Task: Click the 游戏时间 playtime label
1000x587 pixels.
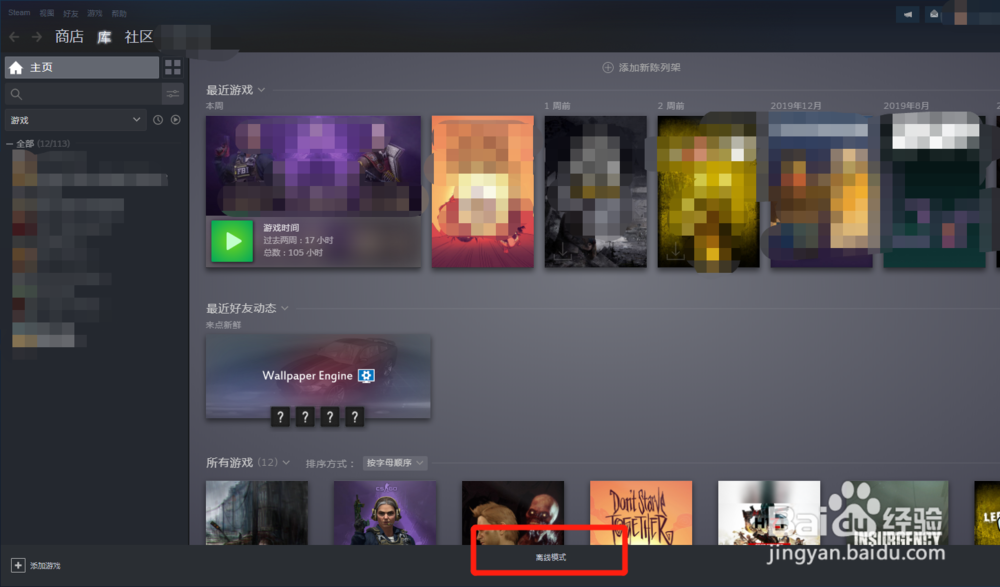Action: coord(281,228)
